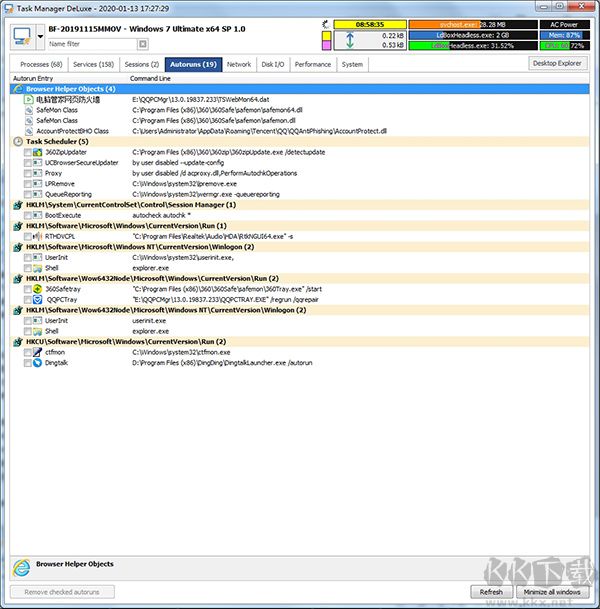Image resolution: width=600 pixels, height=609 pixels.
Task: Check the RTHDVCPL checkbox
Action: point(28,237)
